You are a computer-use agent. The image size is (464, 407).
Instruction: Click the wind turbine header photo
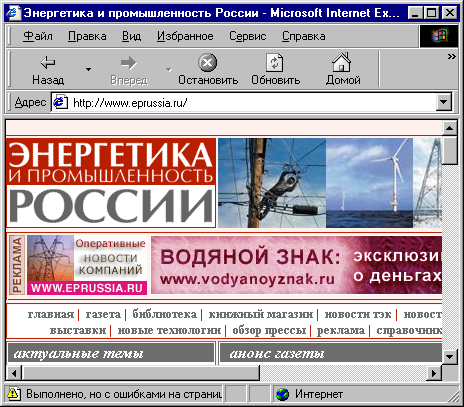369,183
